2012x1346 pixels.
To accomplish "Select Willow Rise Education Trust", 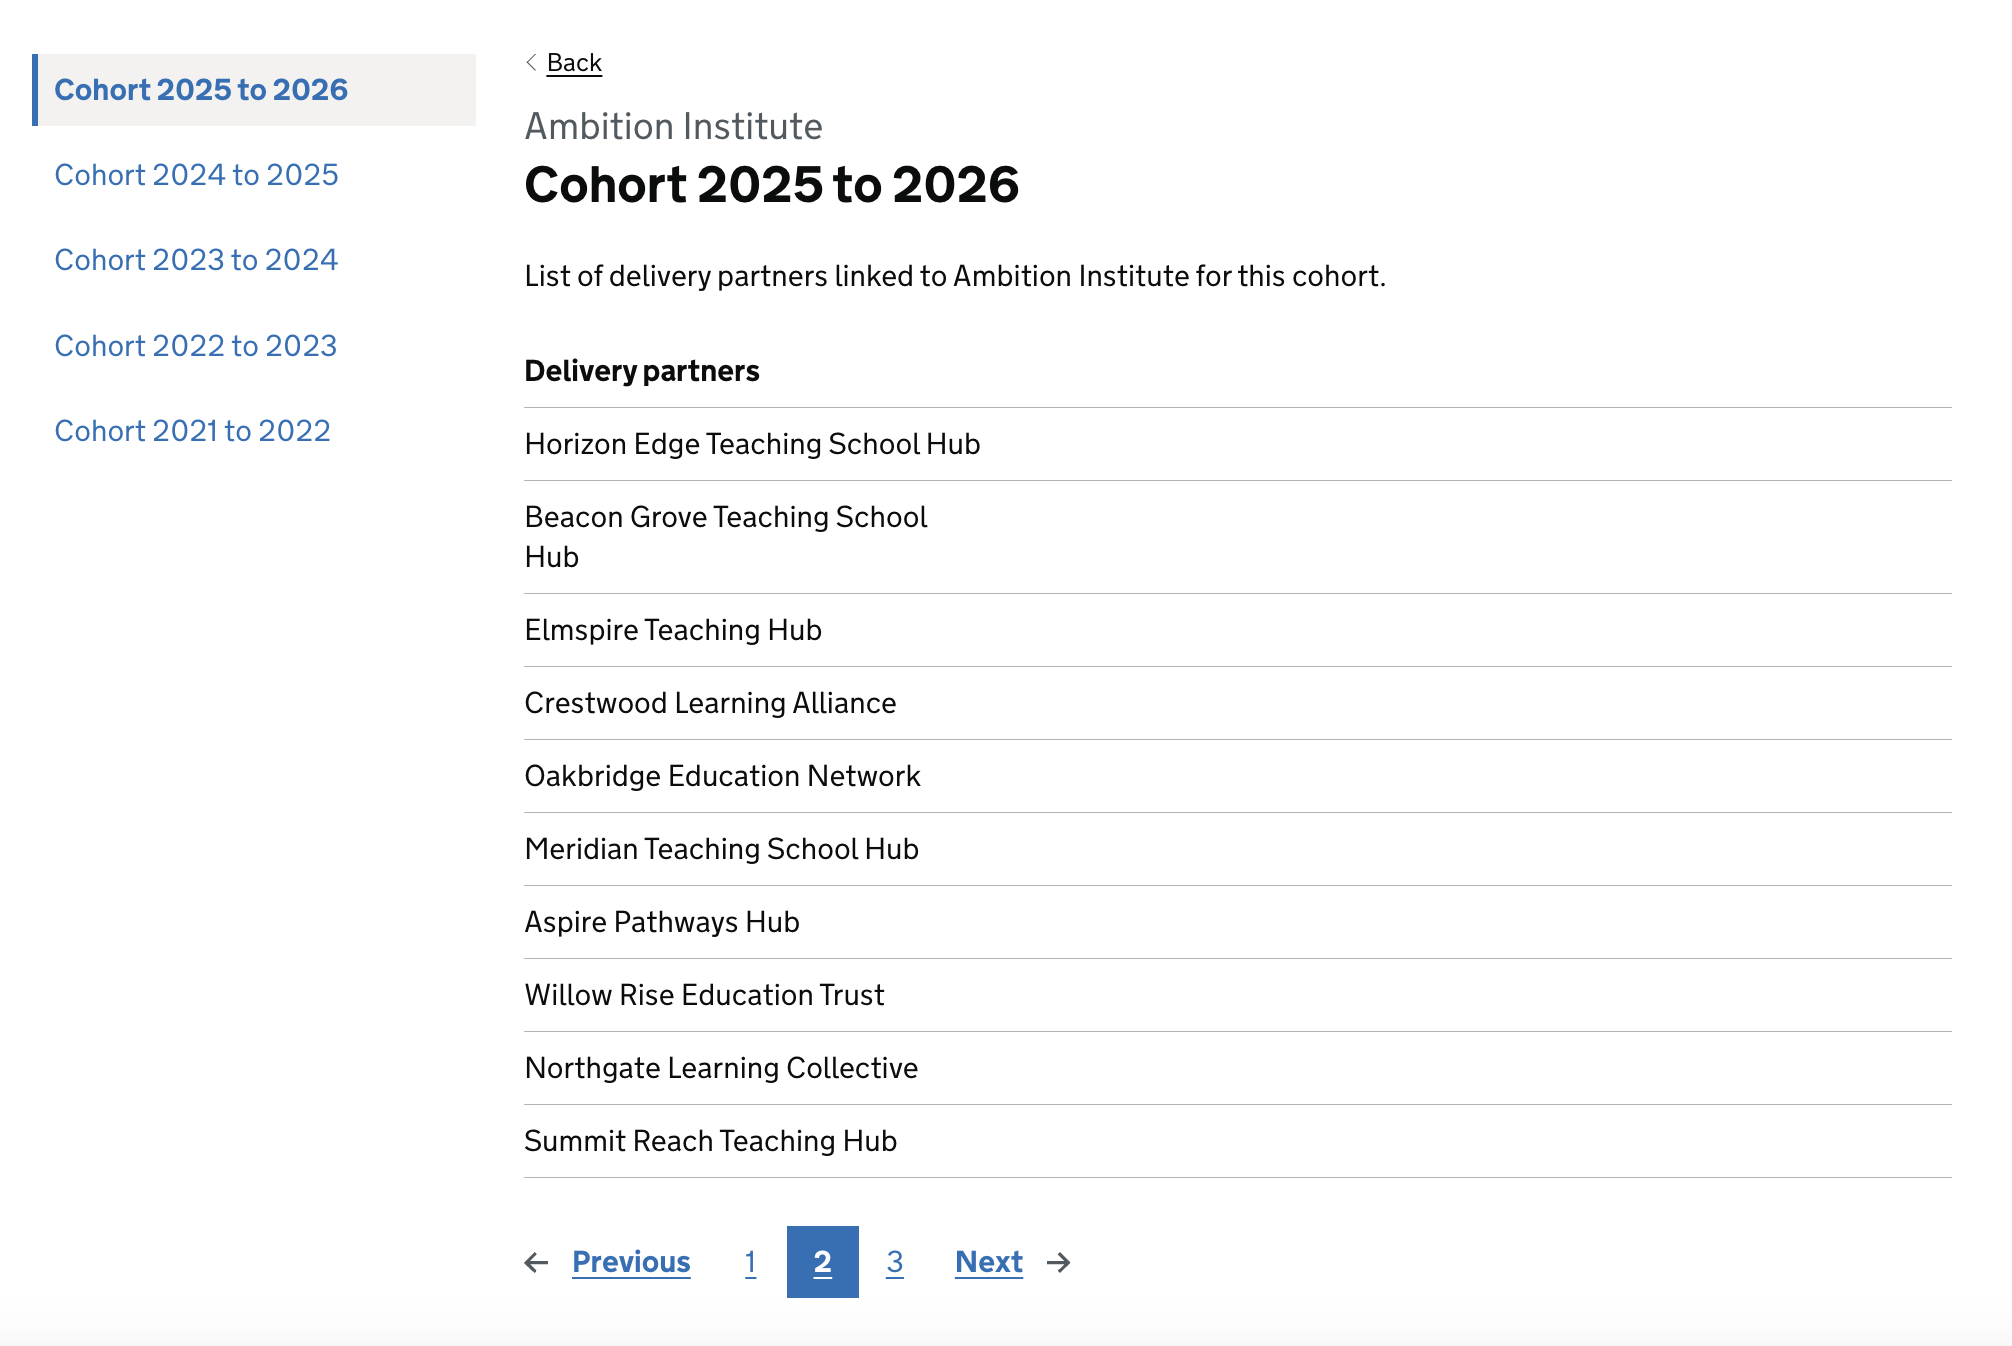I will [703, 994].
